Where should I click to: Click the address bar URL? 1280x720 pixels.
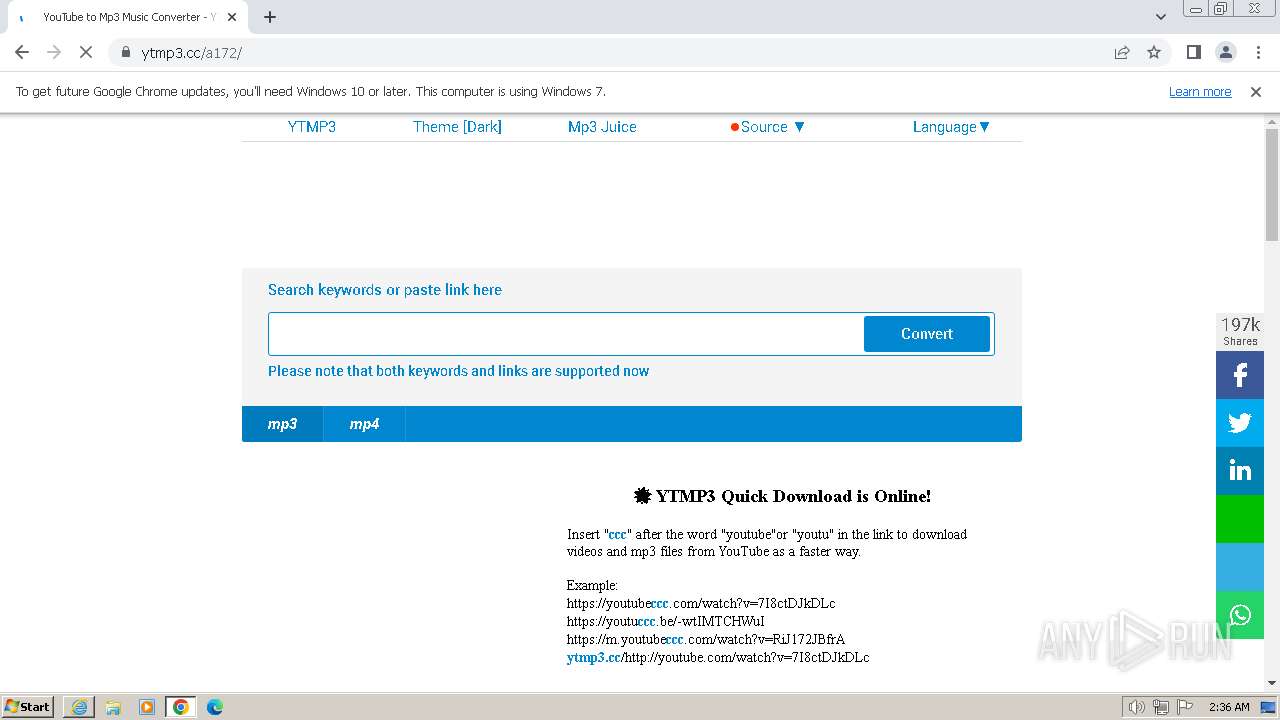(x=192, y=52)
